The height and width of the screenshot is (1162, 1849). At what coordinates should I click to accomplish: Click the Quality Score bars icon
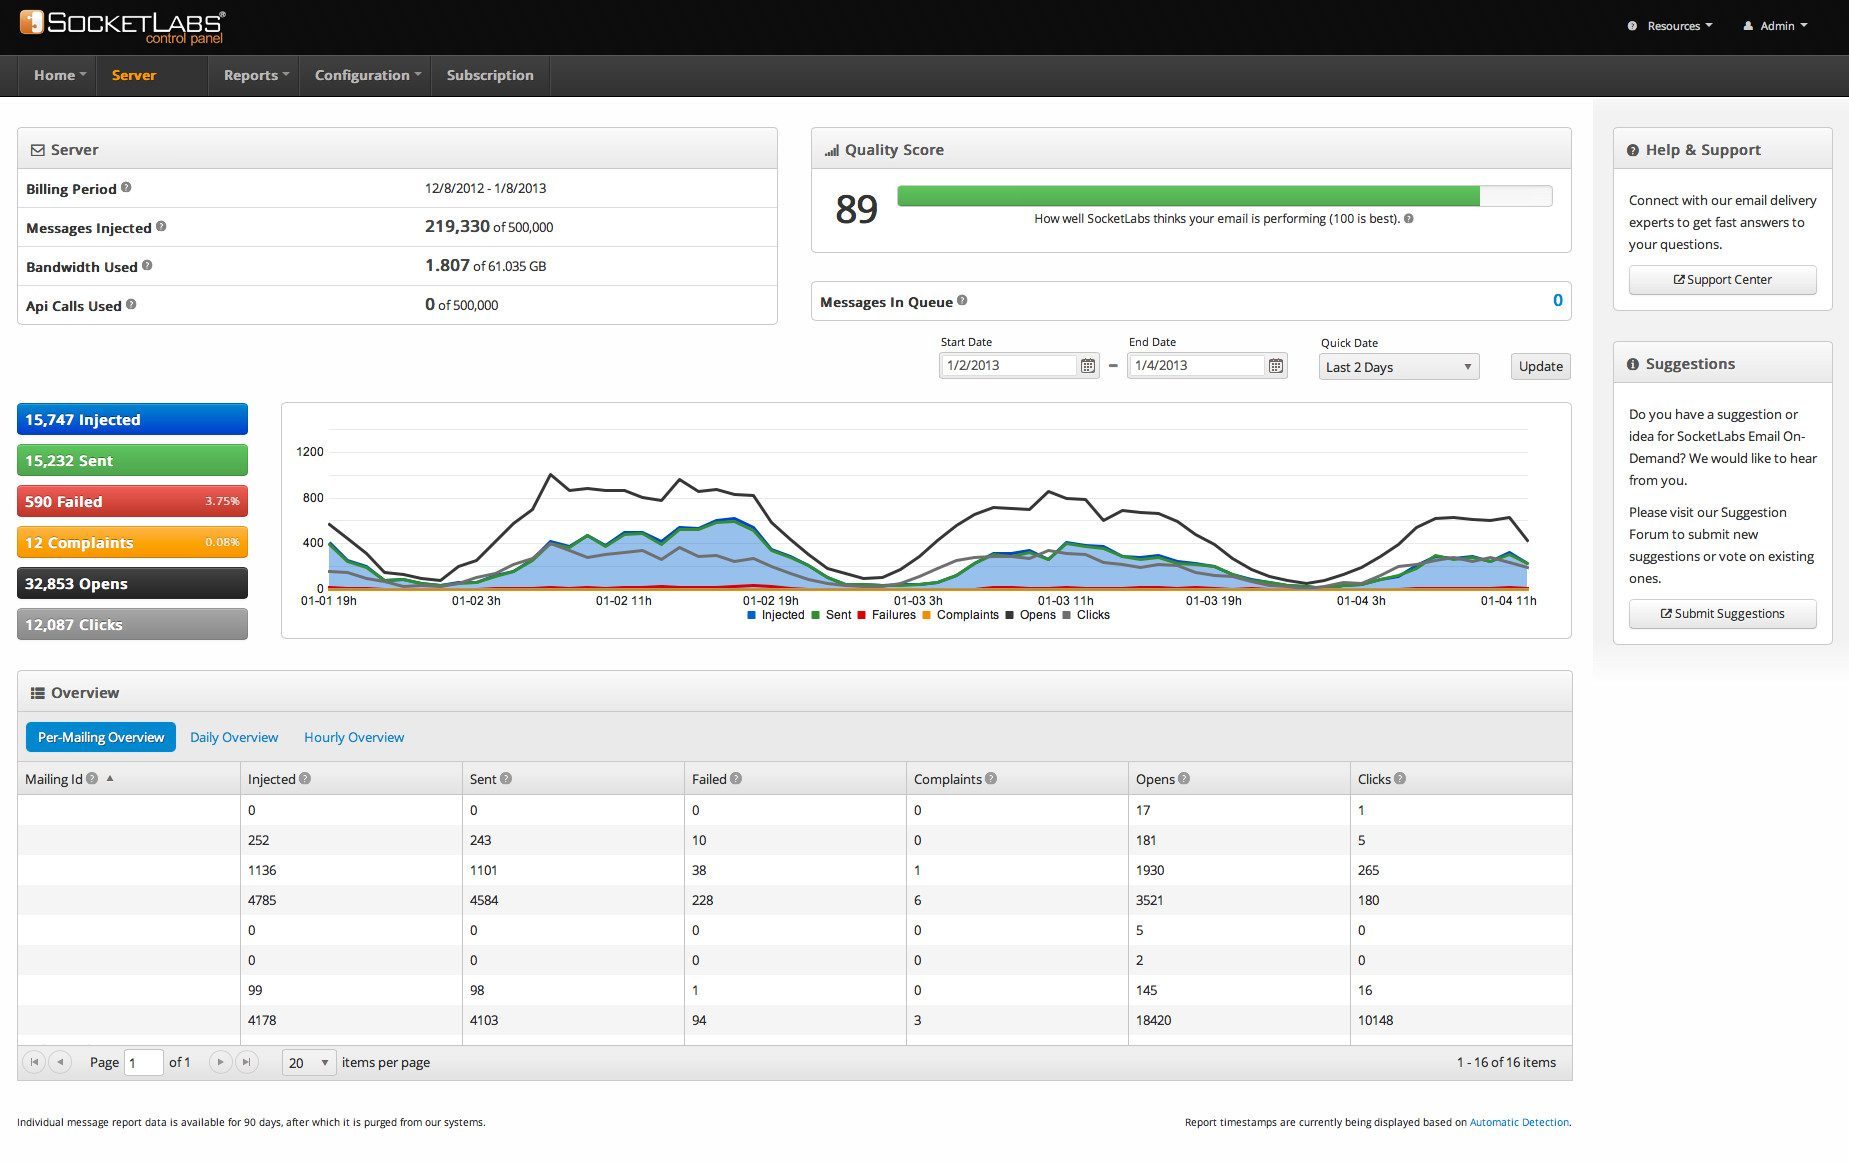pyautogui.click(x=831, y=150)
